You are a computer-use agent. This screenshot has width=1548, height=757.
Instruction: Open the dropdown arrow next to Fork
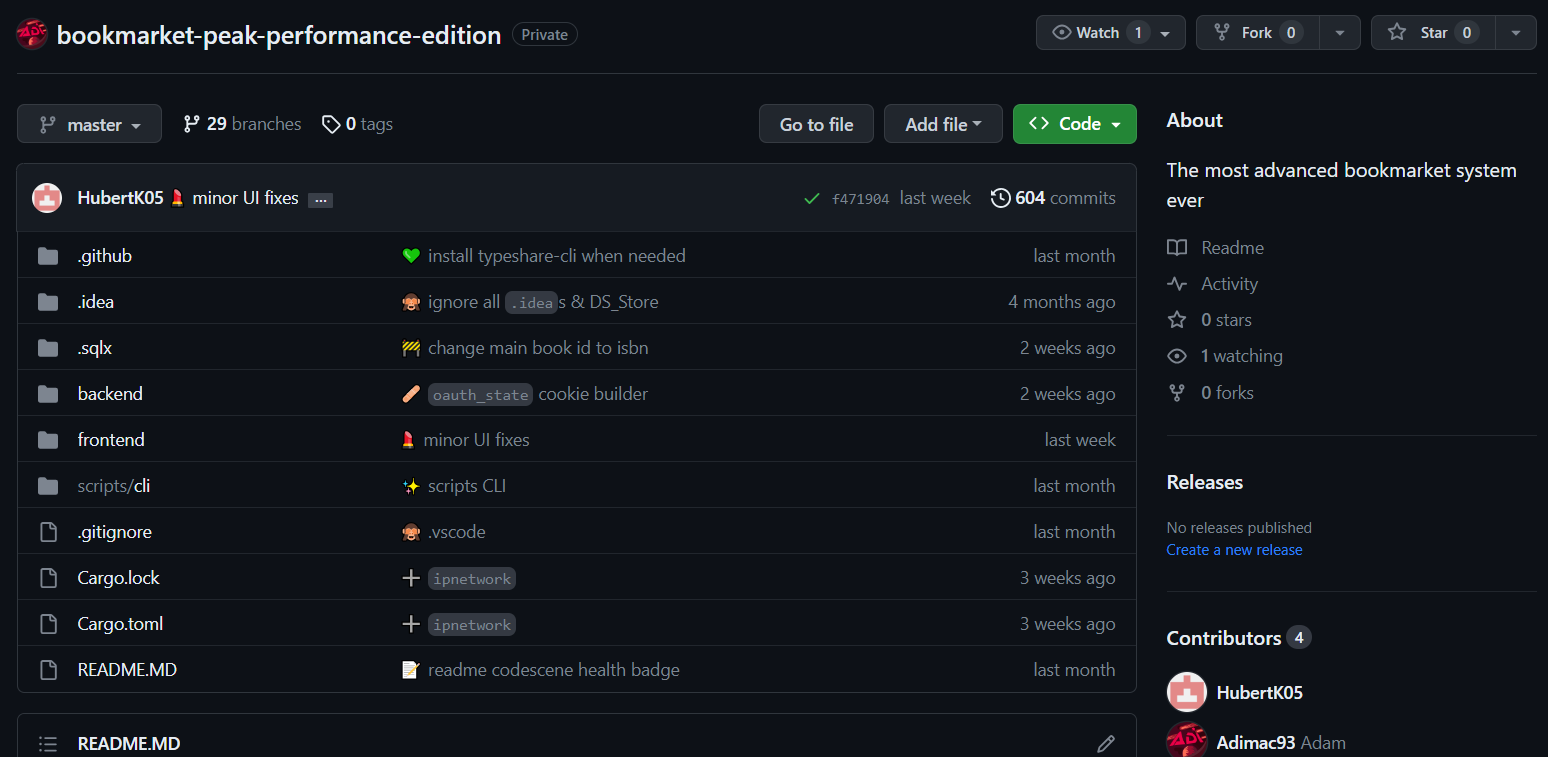point(1340,33)
